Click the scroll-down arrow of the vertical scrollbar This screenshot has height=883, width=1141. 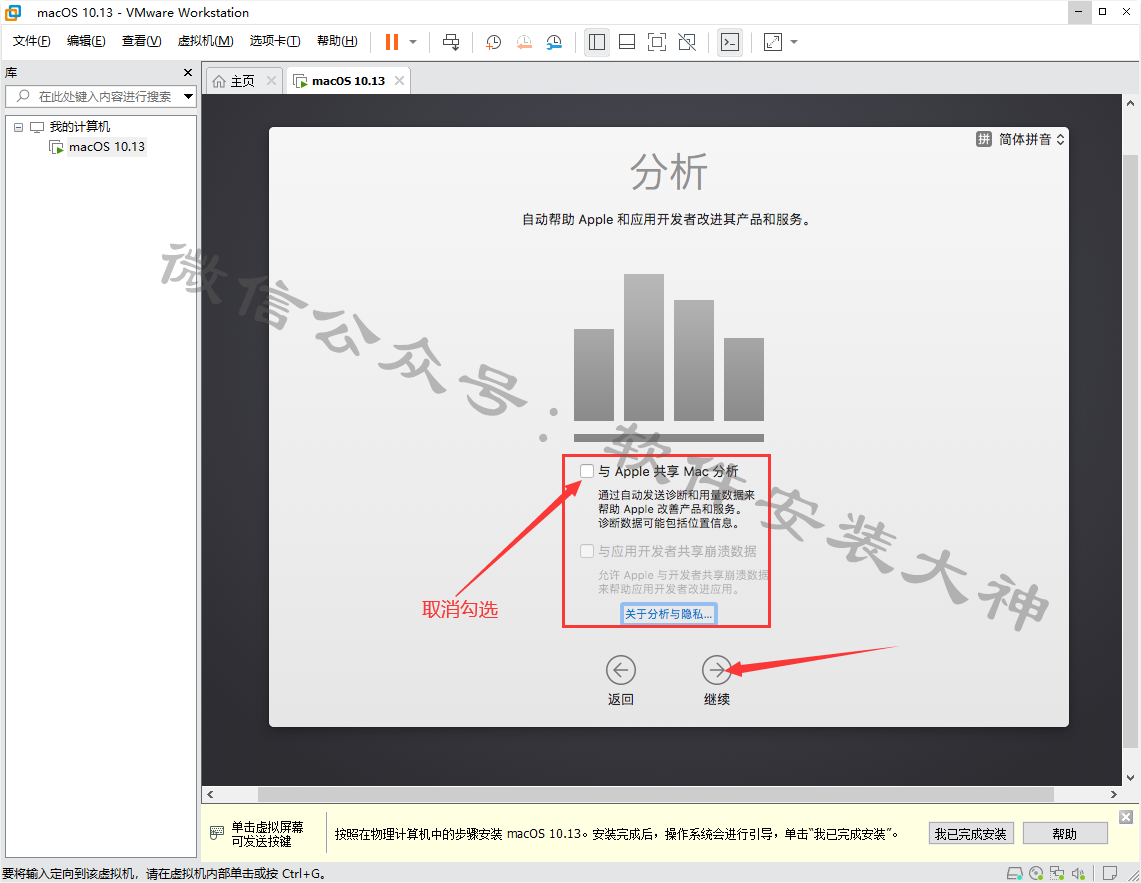pos(1130,777)
